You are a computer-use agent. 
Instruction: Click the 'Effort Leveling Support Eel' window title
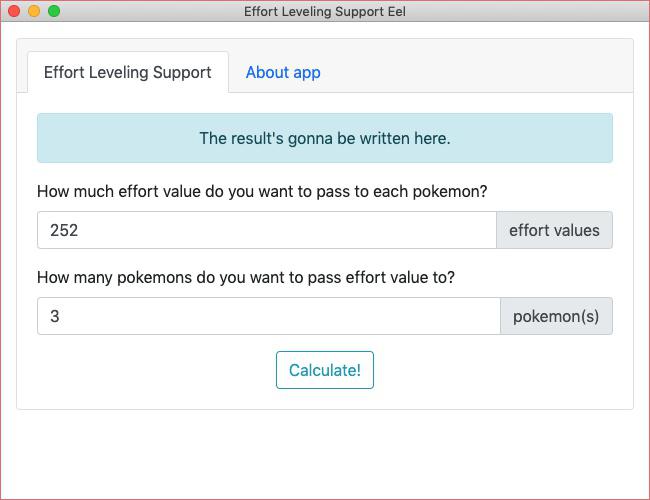pos(325,11)
